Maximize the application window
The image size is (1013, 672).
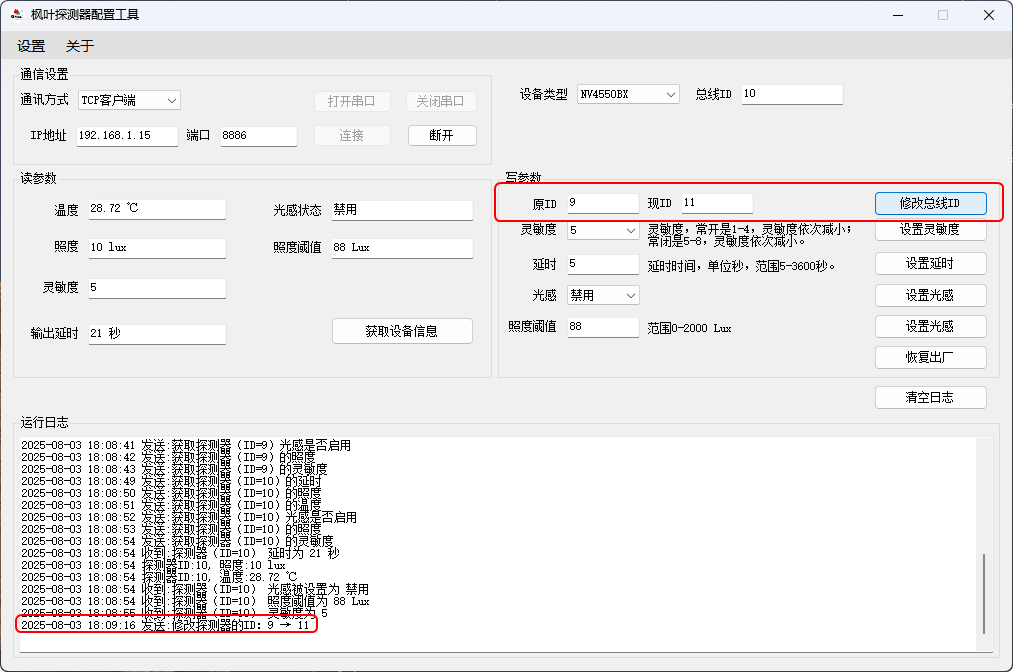pyautogui.click(x=943, y=15)
